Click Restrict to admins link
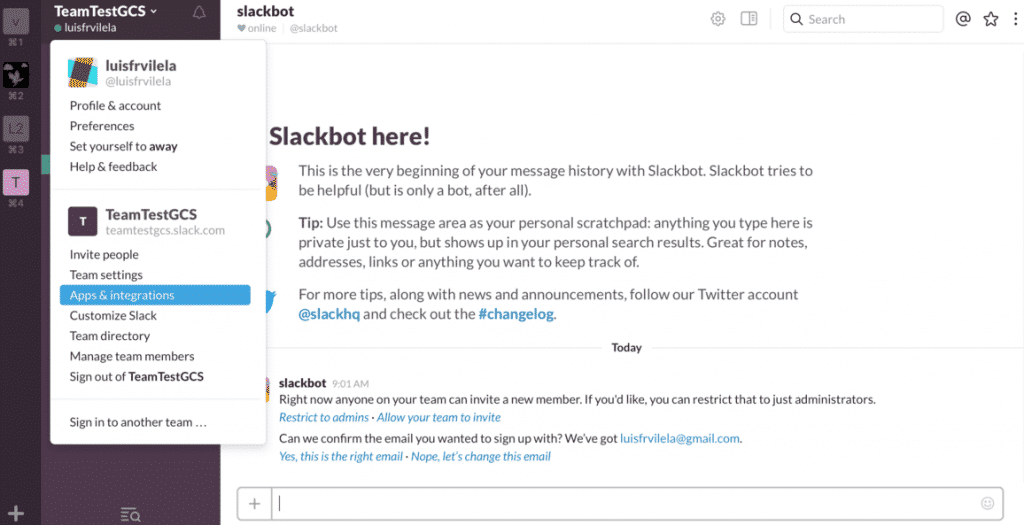 (324, 417)
